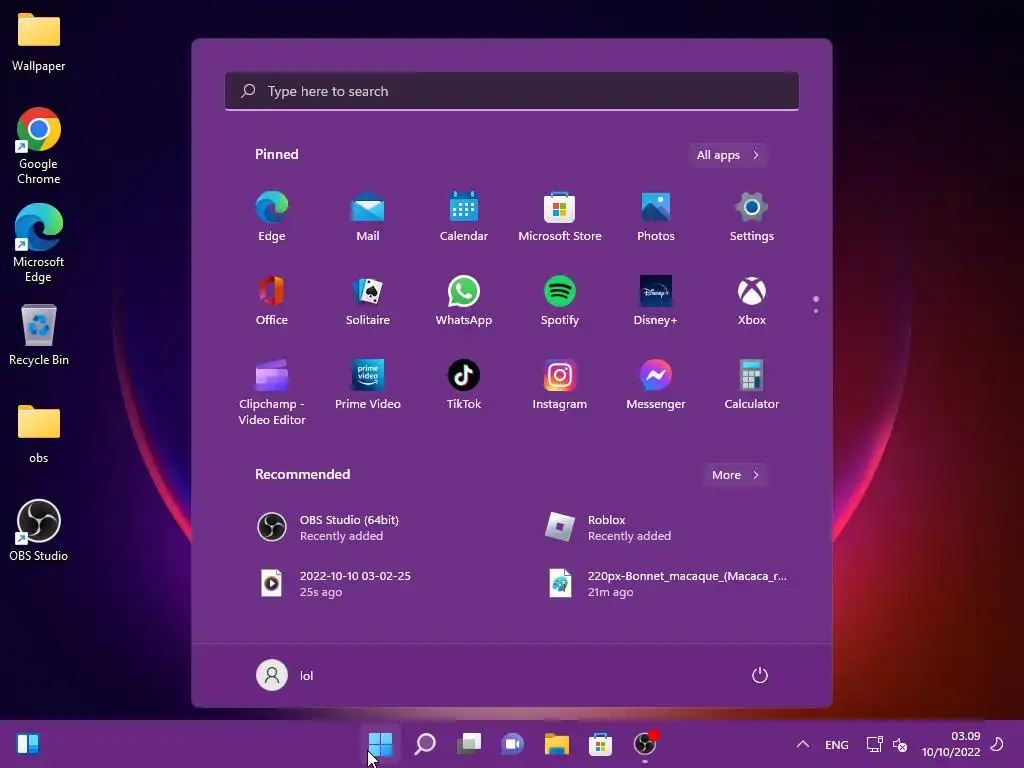This screenshot has height=768, width=1024.
Task: Open the pinned Mail app
Action: click(x=368, y=216)
